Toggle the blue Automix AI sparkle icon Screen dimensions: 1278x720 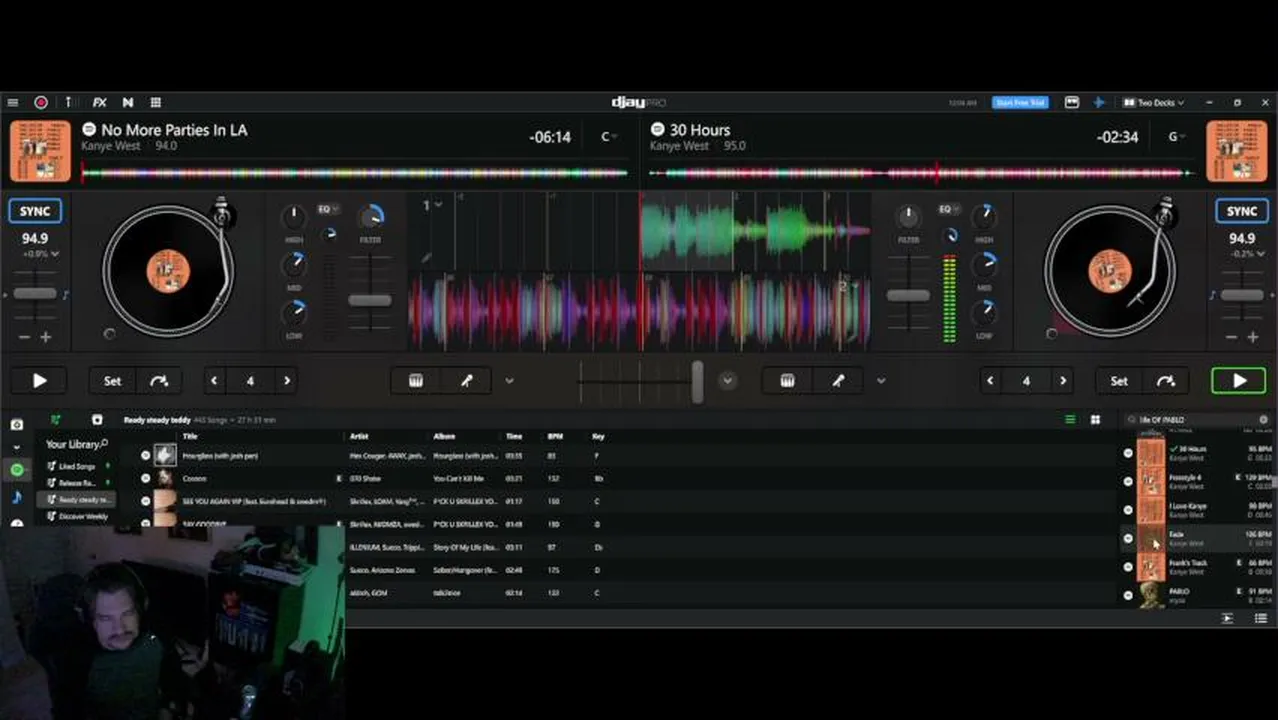1098,102
